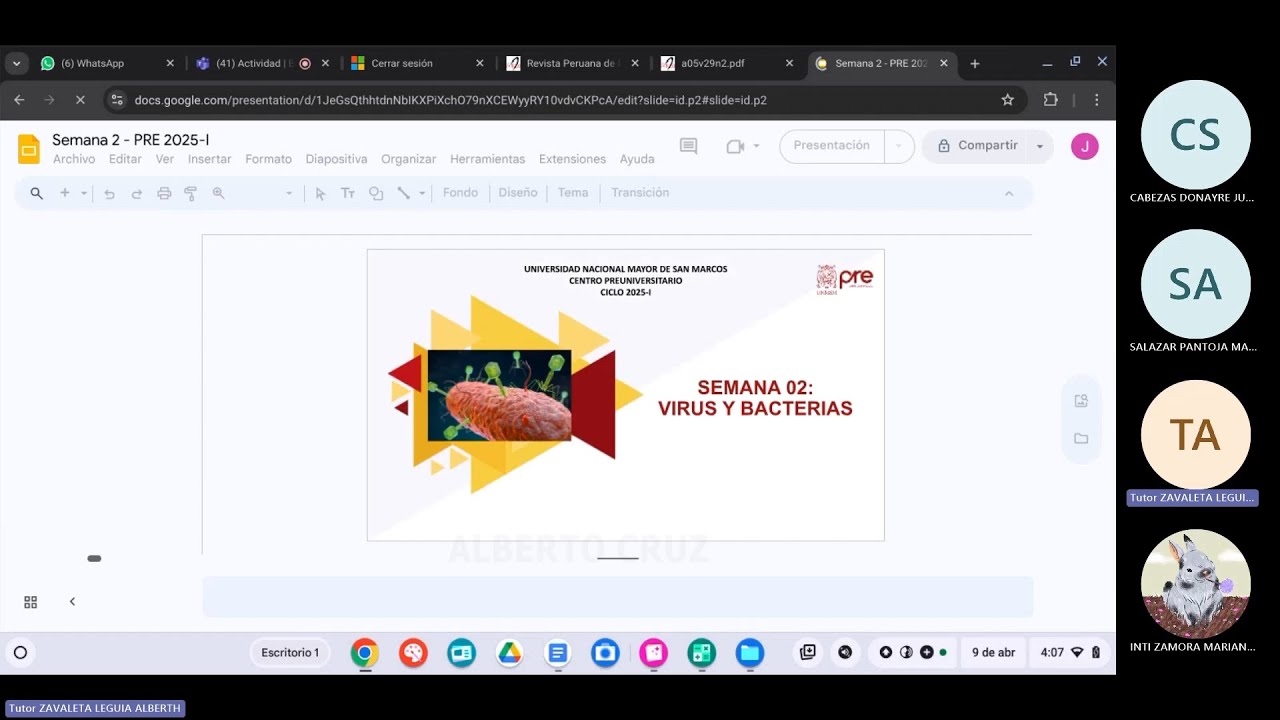The height and width of the screenshot is (720, 1280).
Task: Click the address bar URL
Action: tap(451, 100)
